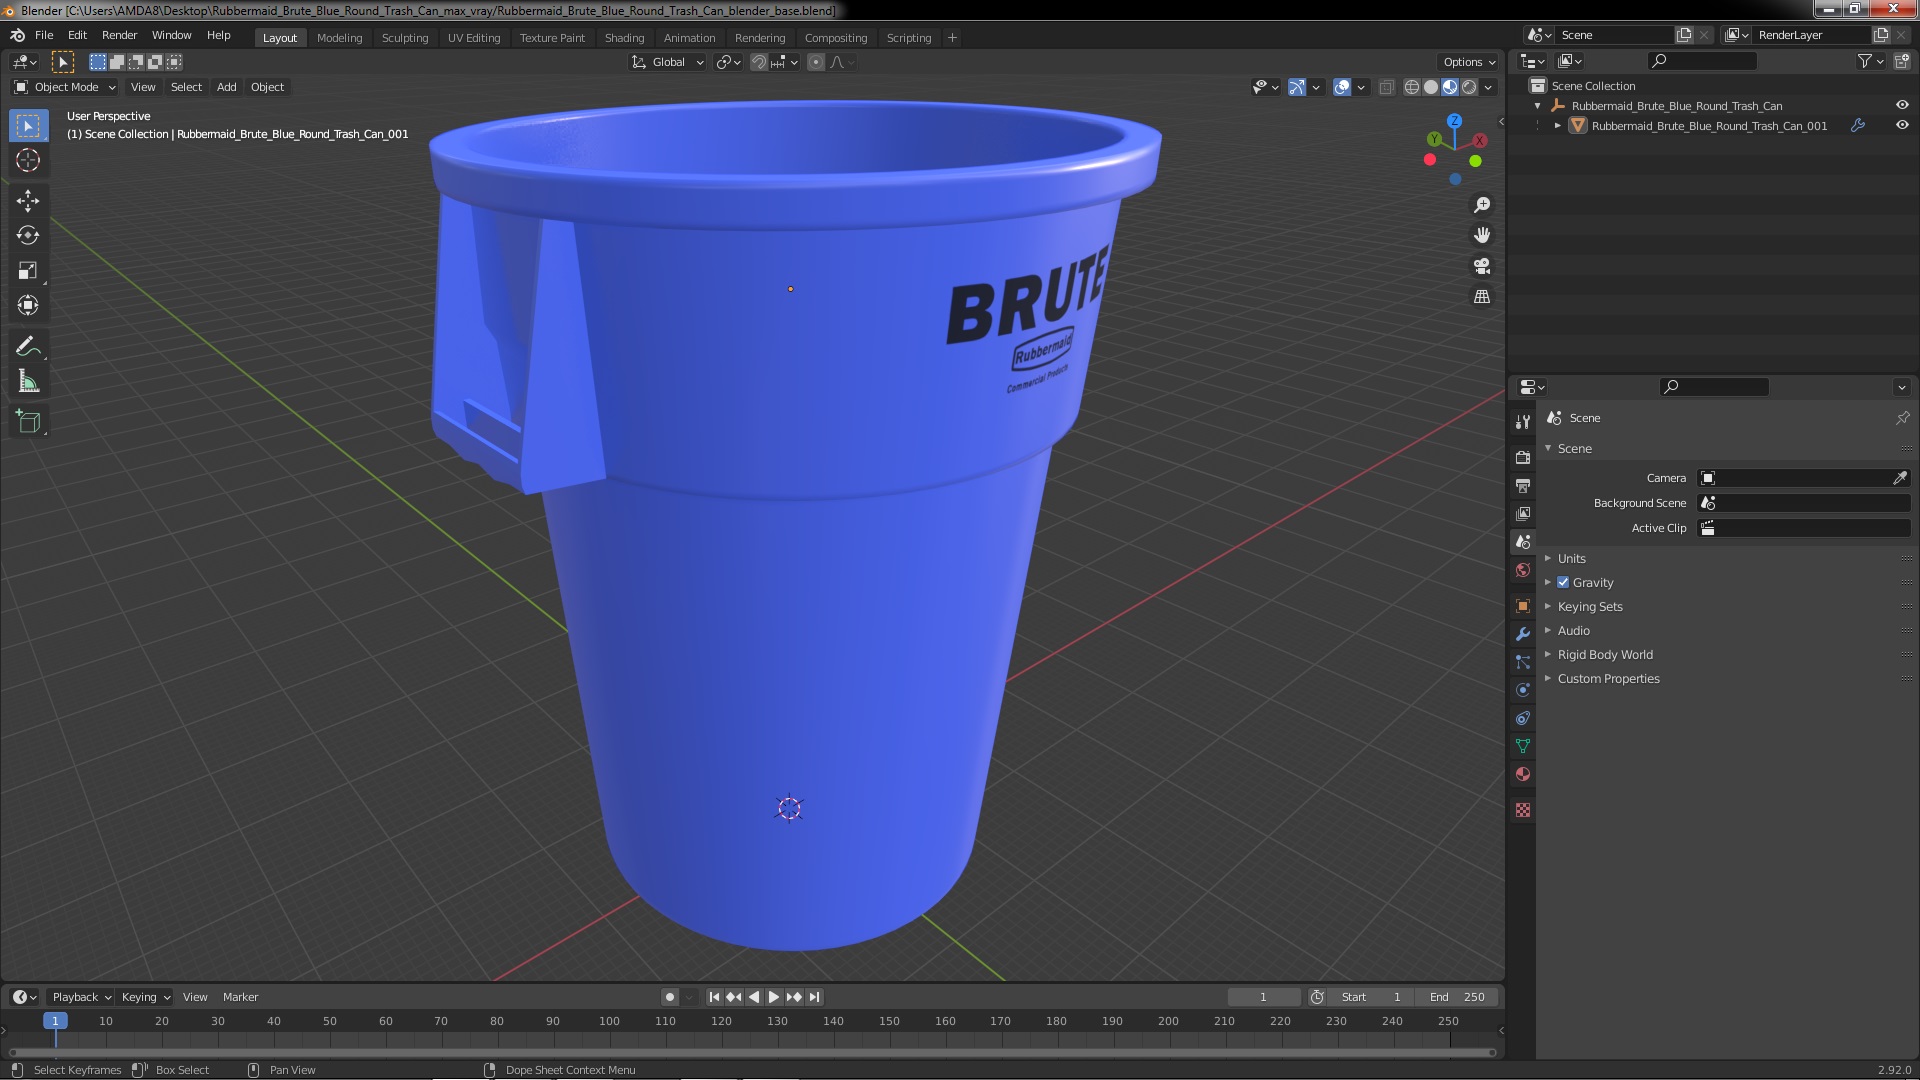Expand the Units panel
This screenshot has width=1920, height=1080.
pyautogui.click(x=1571, y=558)
